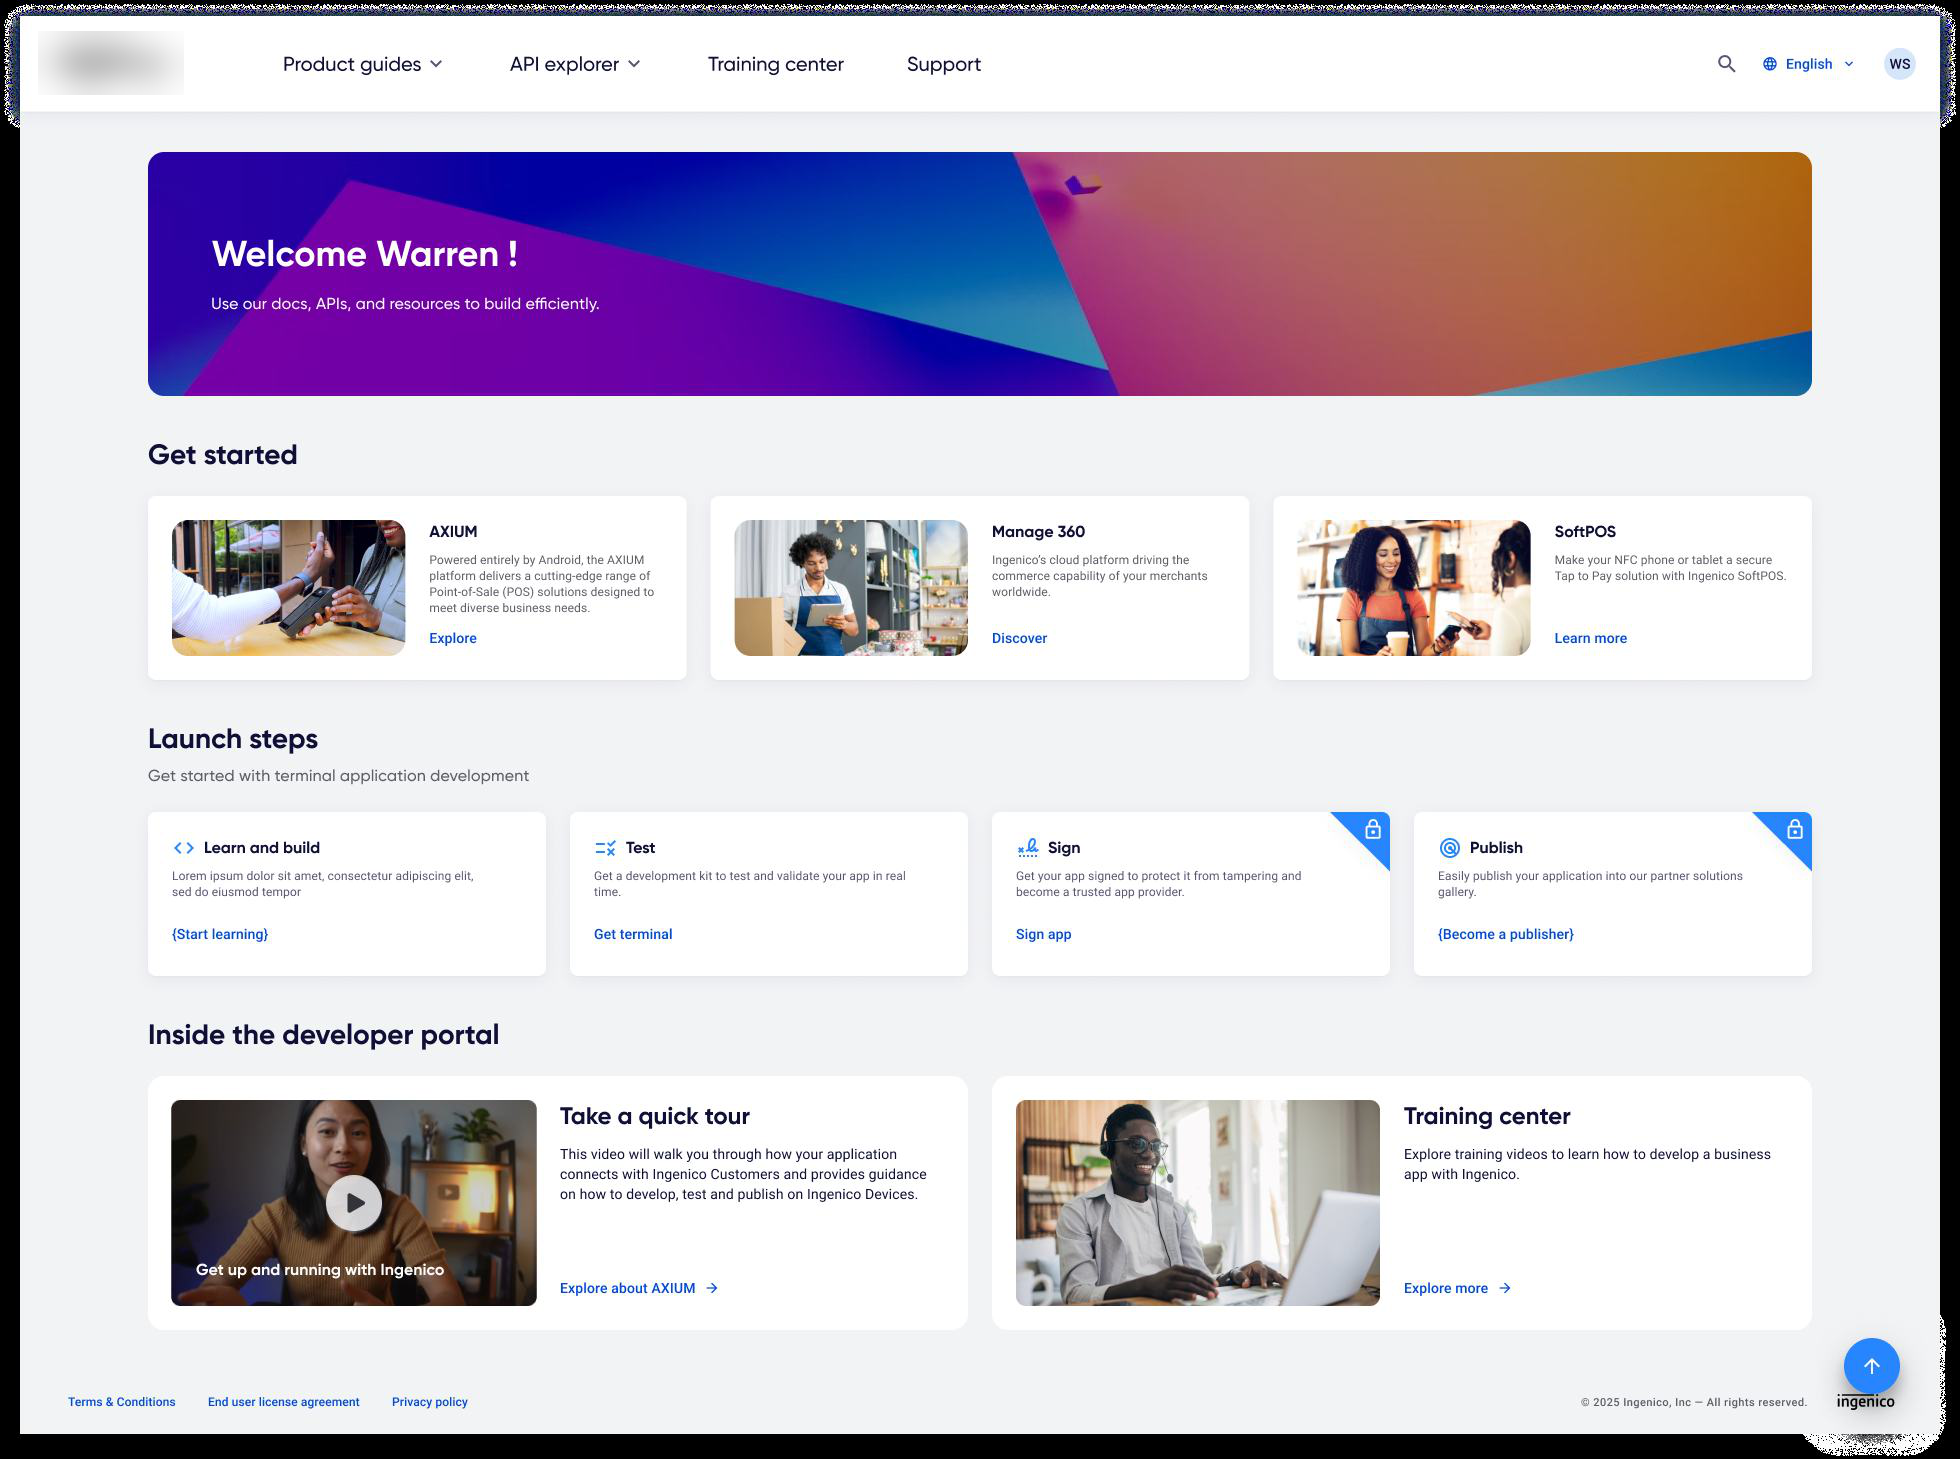Click the back-to-top arrow button
Image resolution: width=1960 pixels, height=1459 pixels.
(1871, 1366)
